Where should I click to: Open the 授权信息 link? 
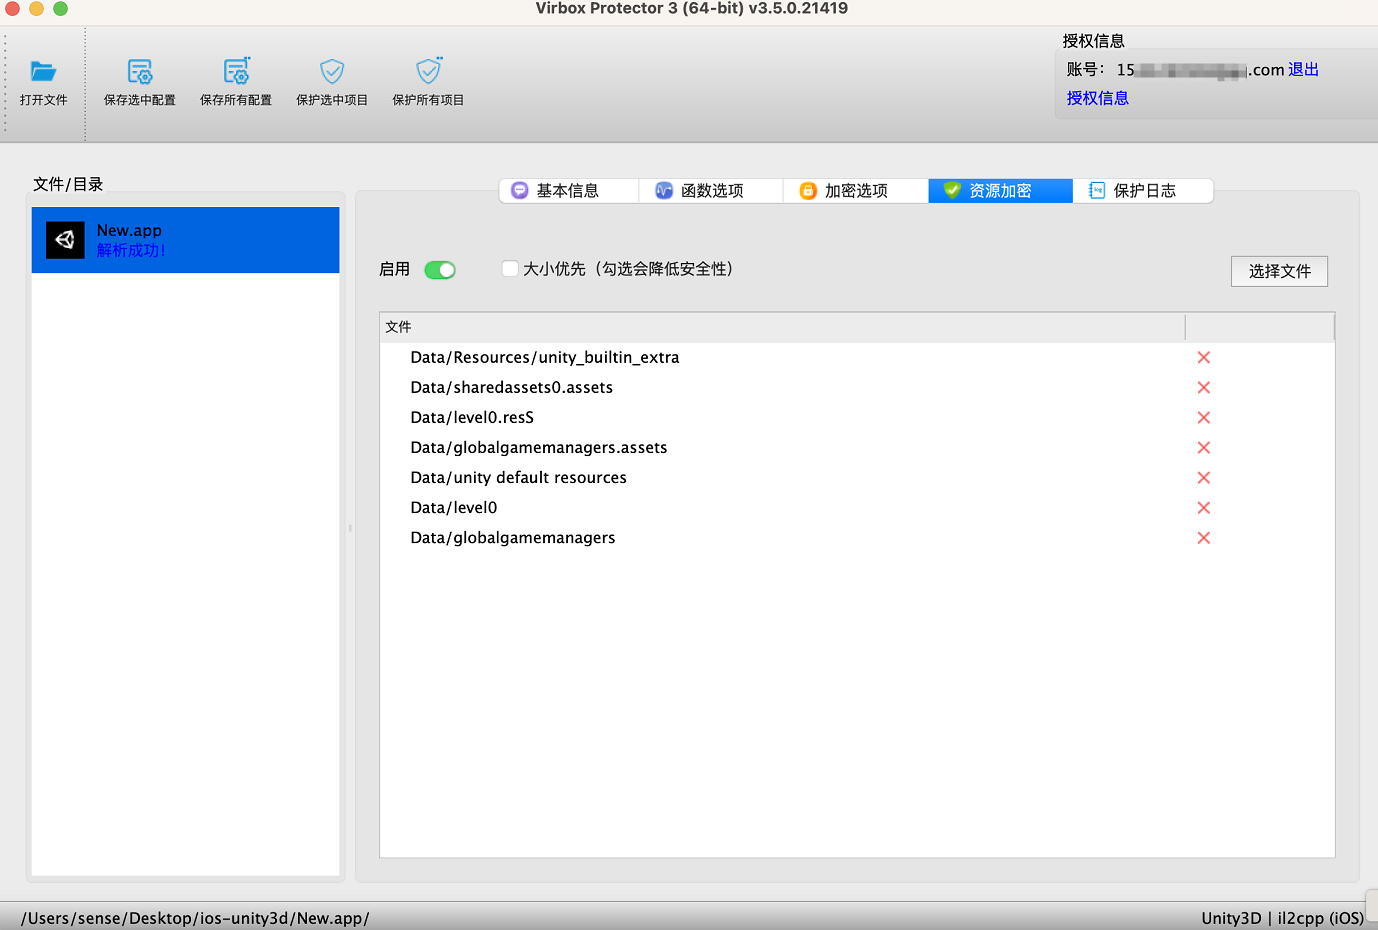click(1097, 98)
